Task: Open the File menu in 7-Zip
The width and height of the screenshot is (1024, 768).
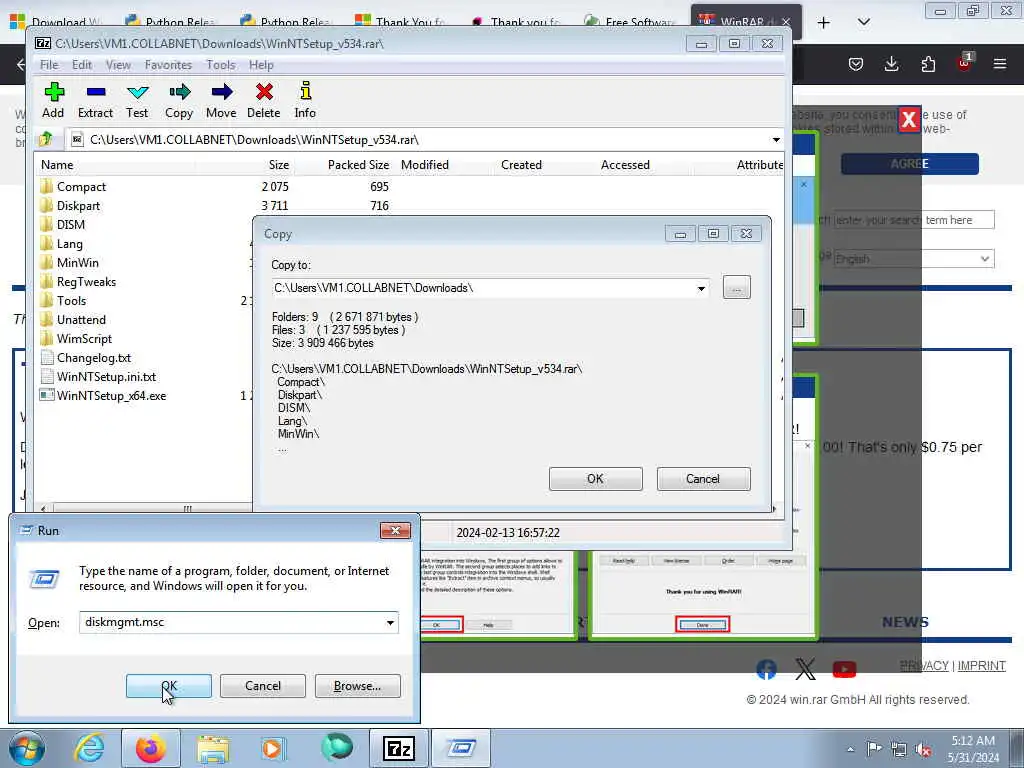Action: [x=49, y=65]
